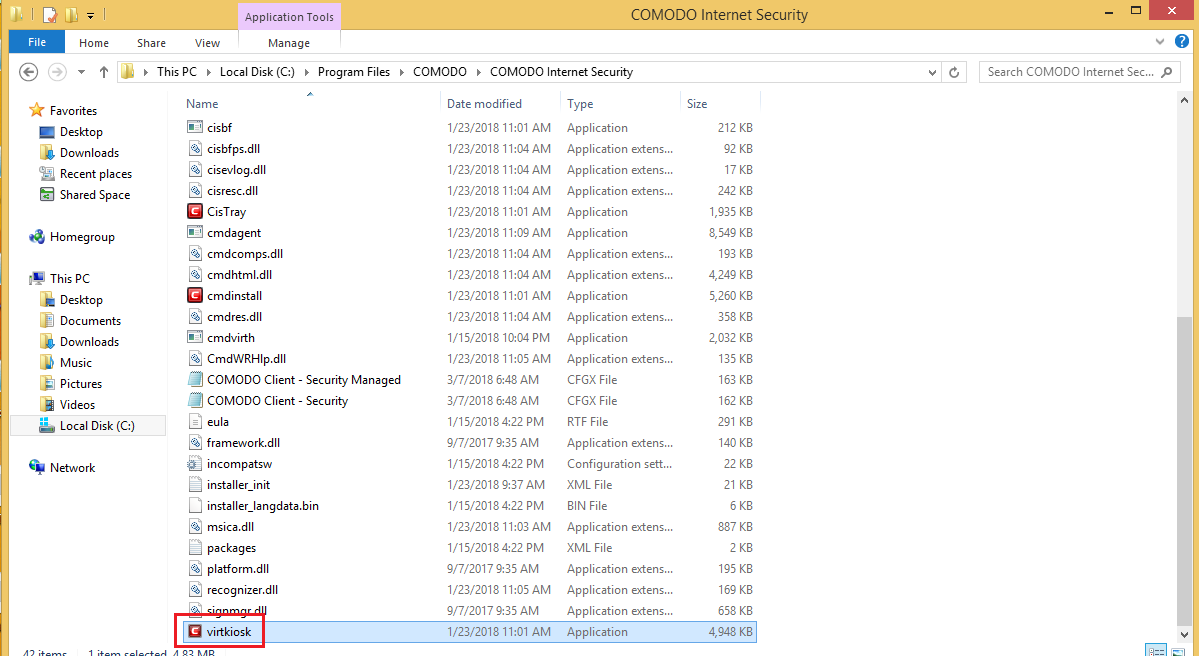Viewport: 1199px width, 656px height.
Task: Sort by Date modified column
Action: click(484, 104)
